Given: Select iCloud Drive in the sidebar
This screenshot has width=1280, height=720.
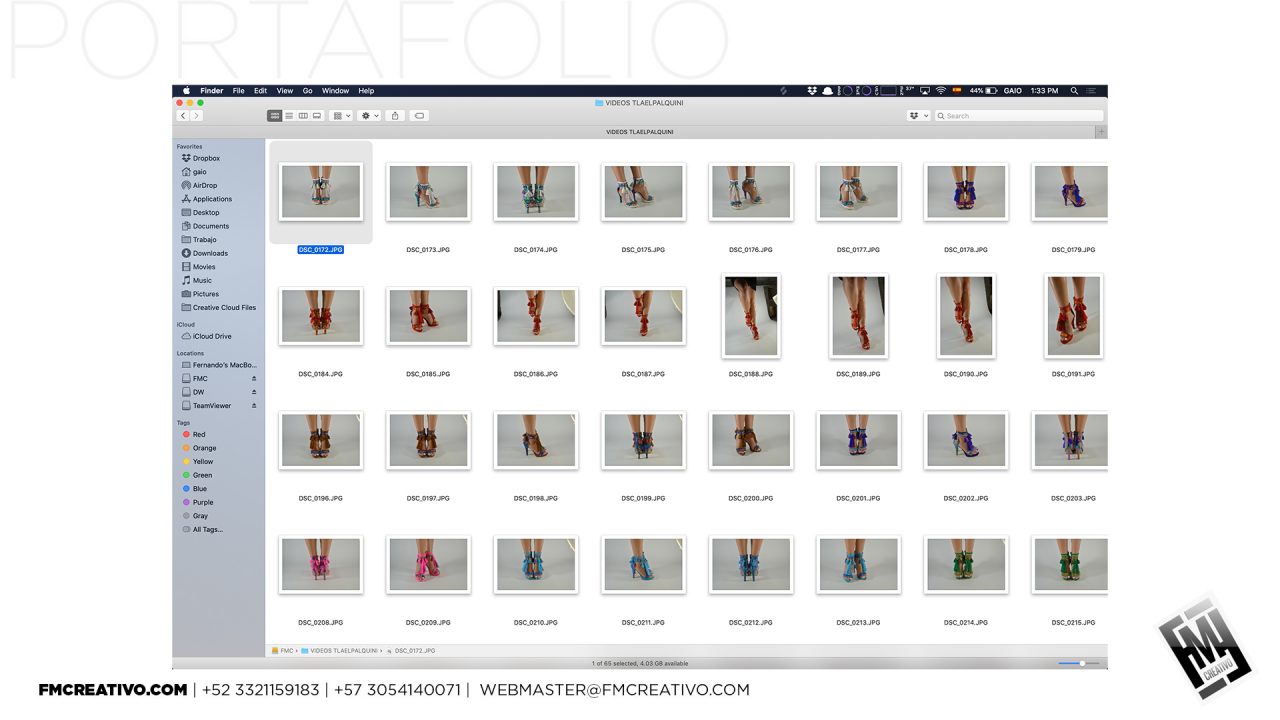Looking at the screenshot, I should coord(207,336).
